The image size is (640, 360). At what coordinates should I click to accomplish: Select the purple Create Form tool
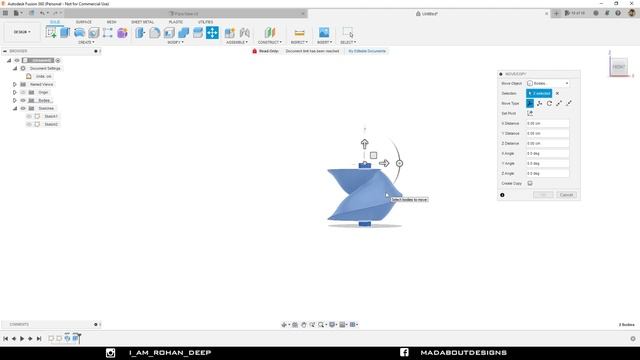(x=122, y=33)
